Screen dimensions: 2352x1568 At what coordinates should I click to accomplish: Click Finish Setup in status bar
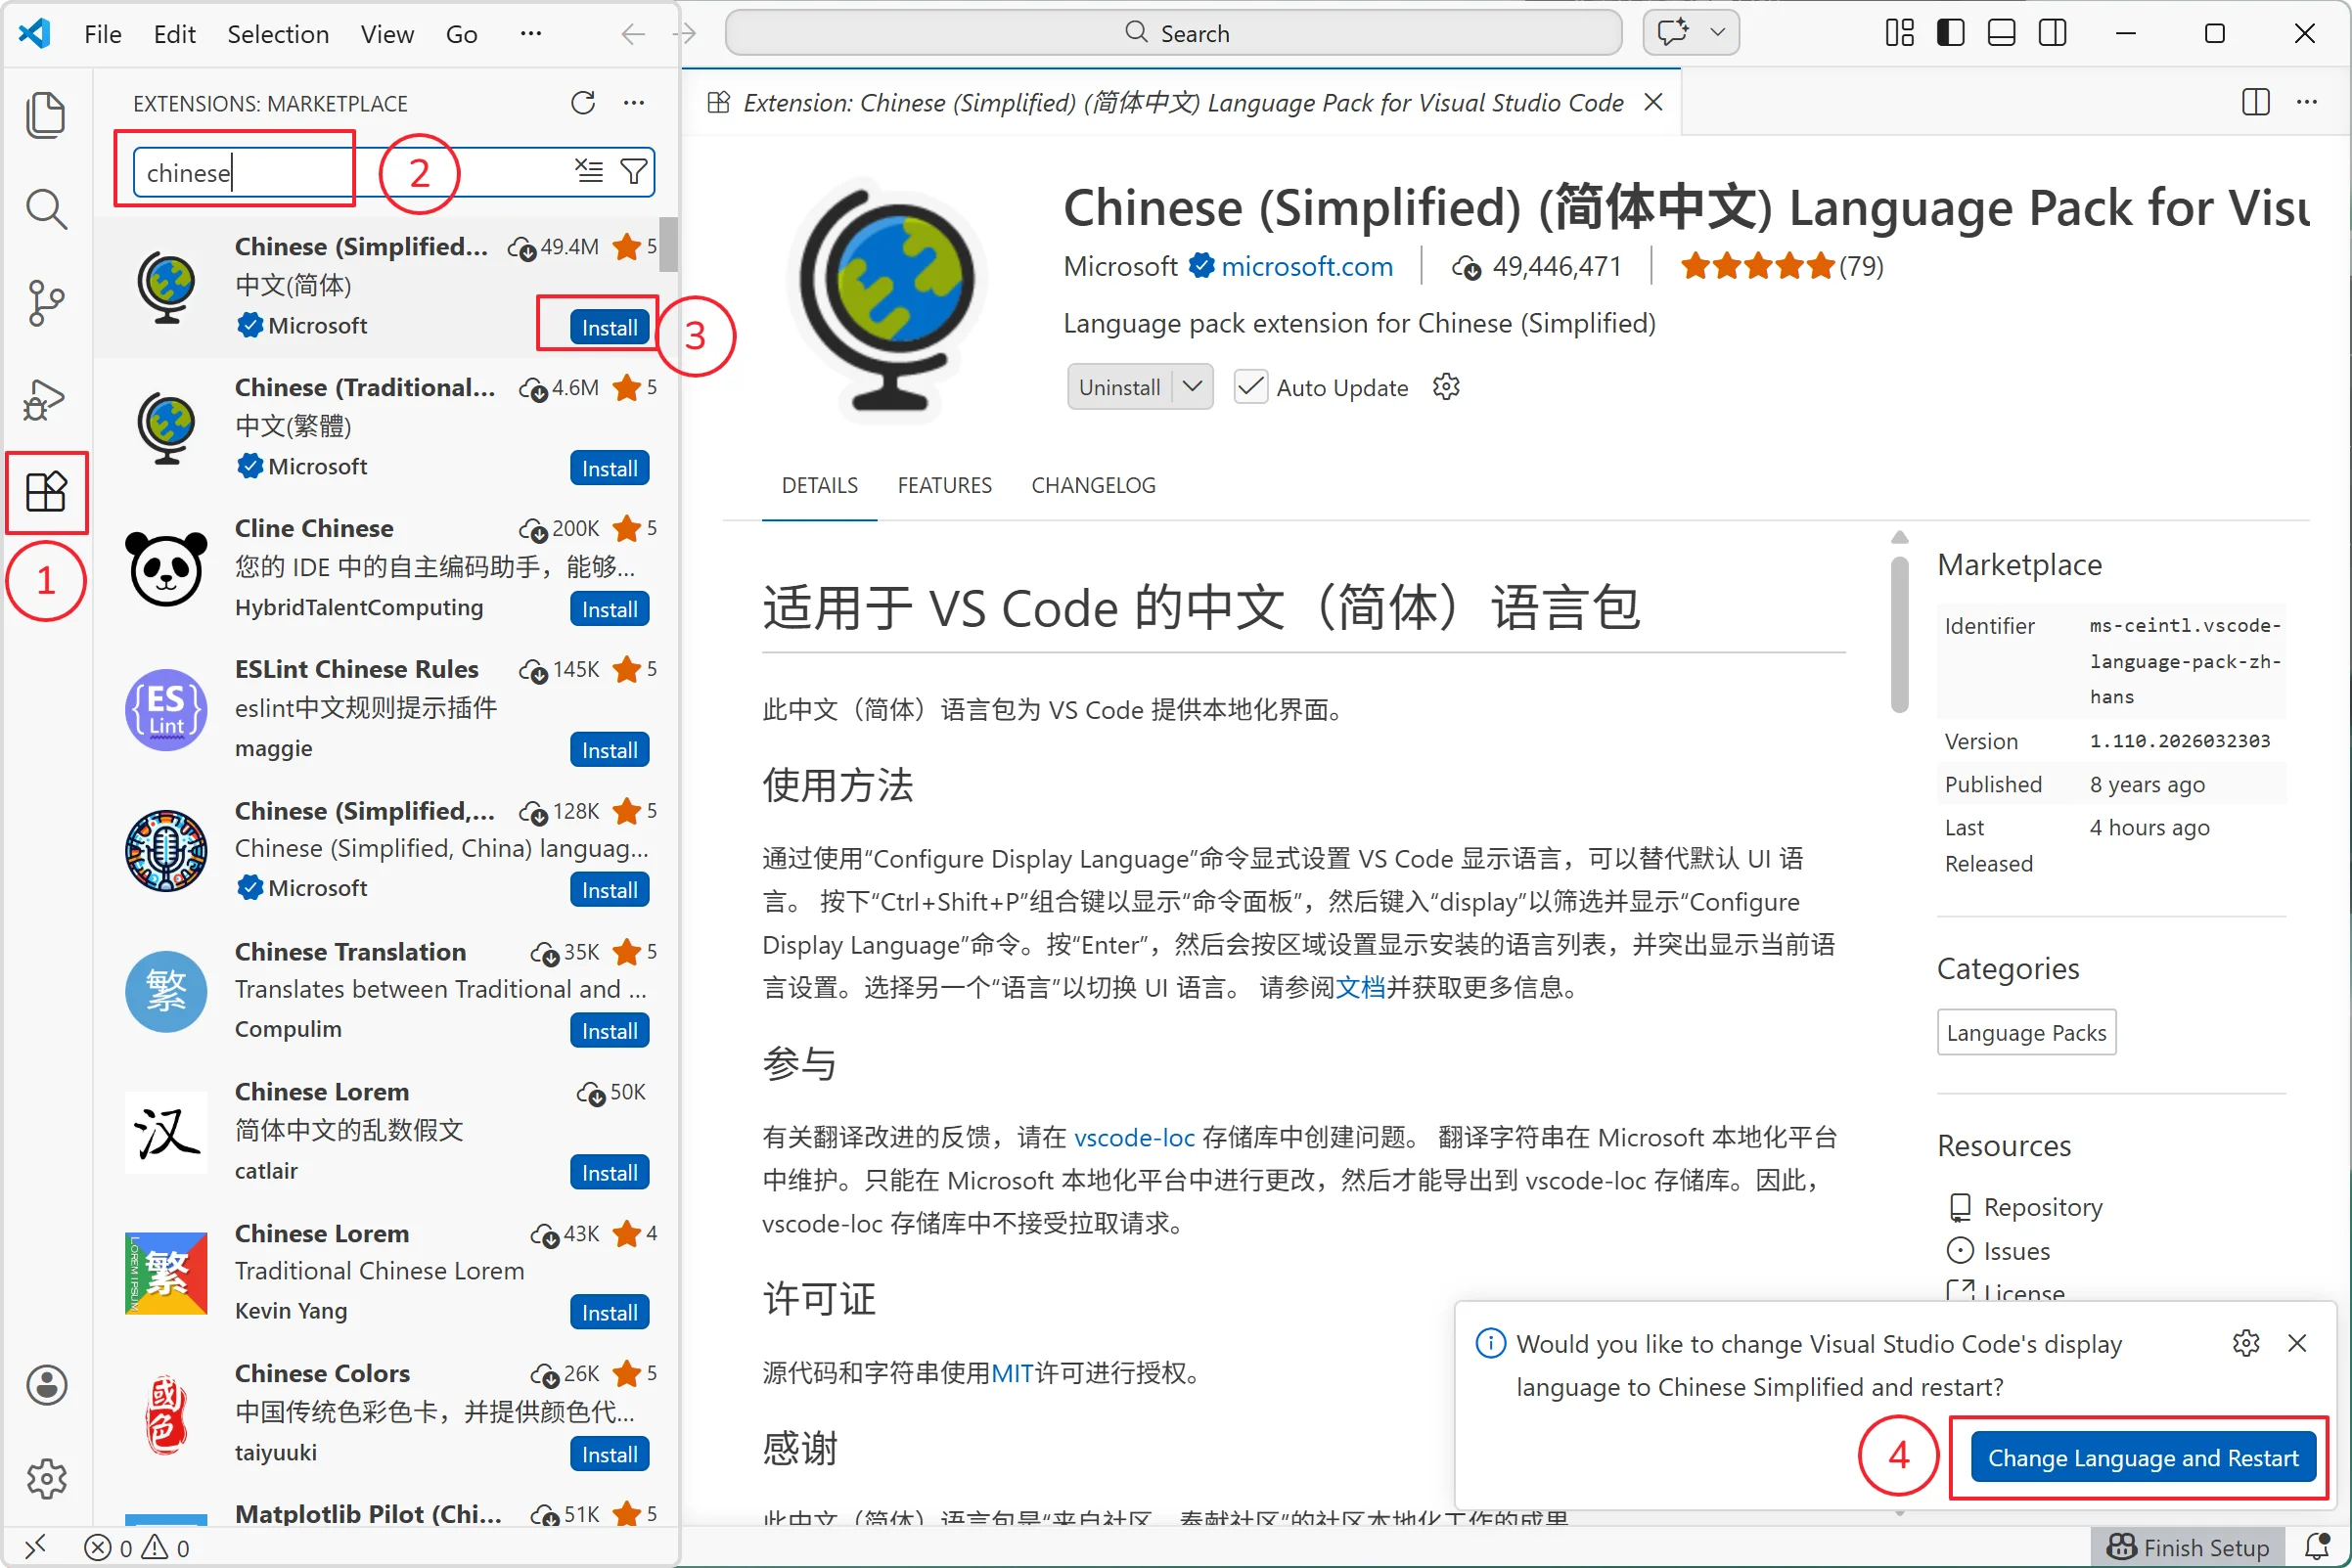2187,1547
